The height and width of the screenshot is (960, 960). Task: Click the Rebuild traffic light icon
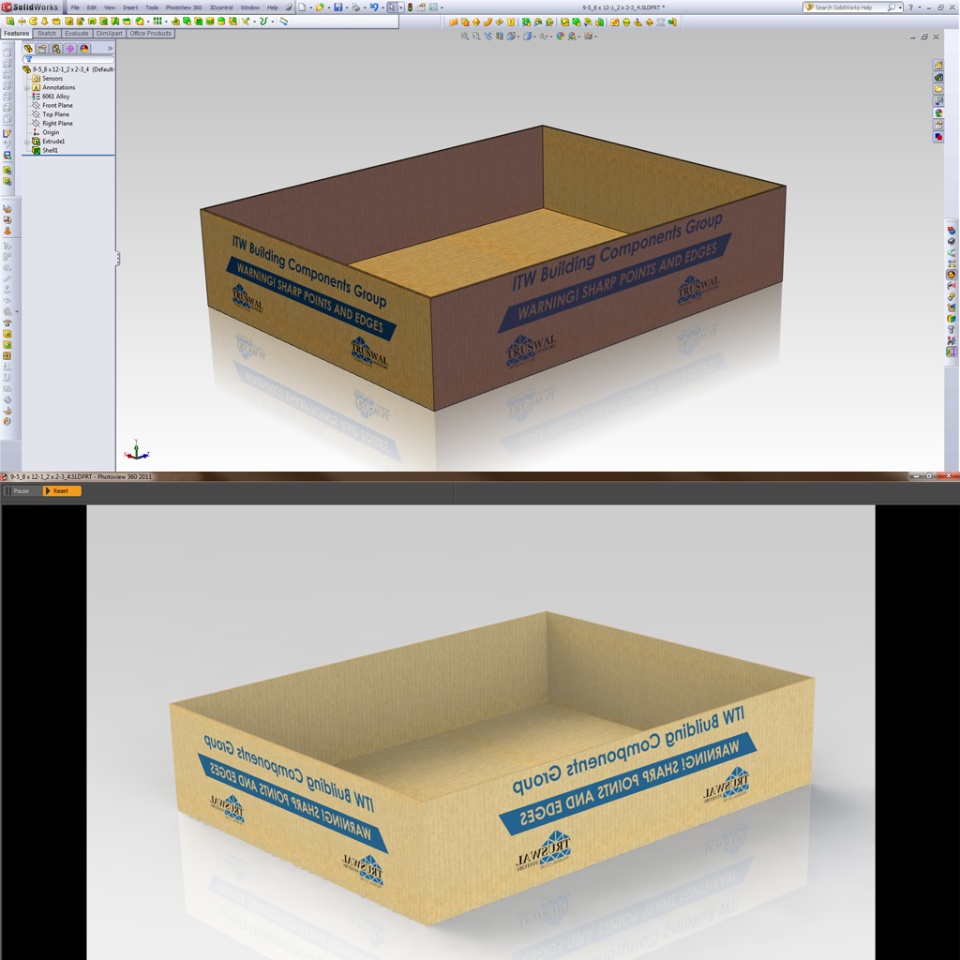[410, 7]
